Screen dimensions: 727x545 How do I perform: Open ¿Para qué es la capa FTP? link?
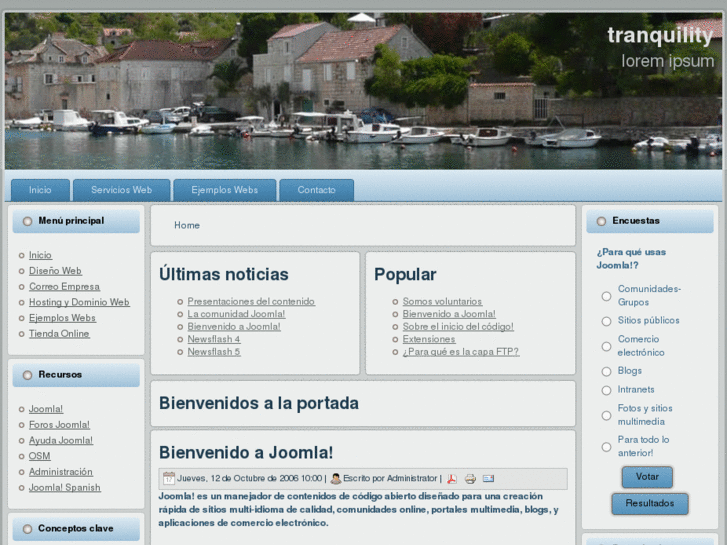(461, 352)
